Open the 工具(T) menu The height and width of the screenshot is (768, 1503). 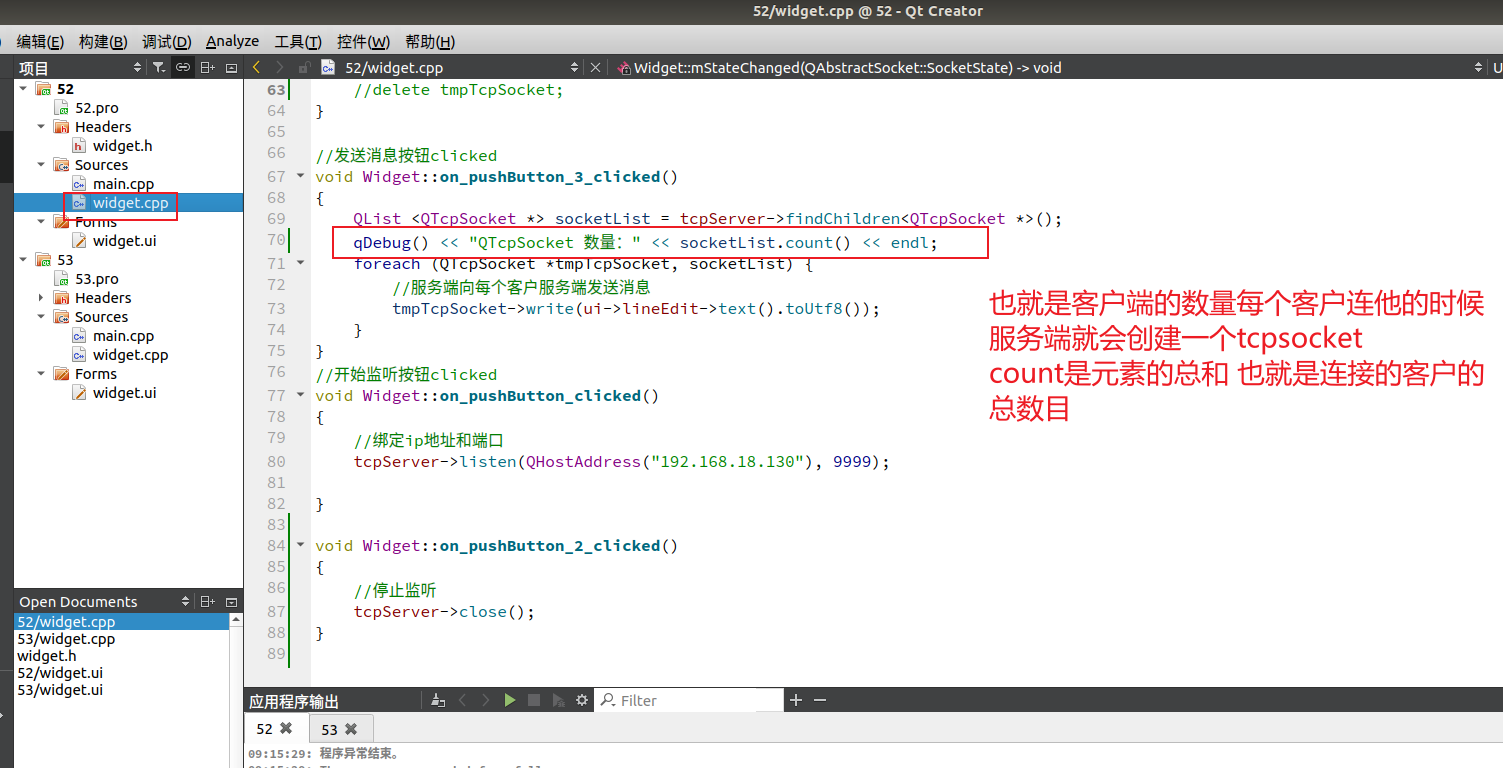298,41
